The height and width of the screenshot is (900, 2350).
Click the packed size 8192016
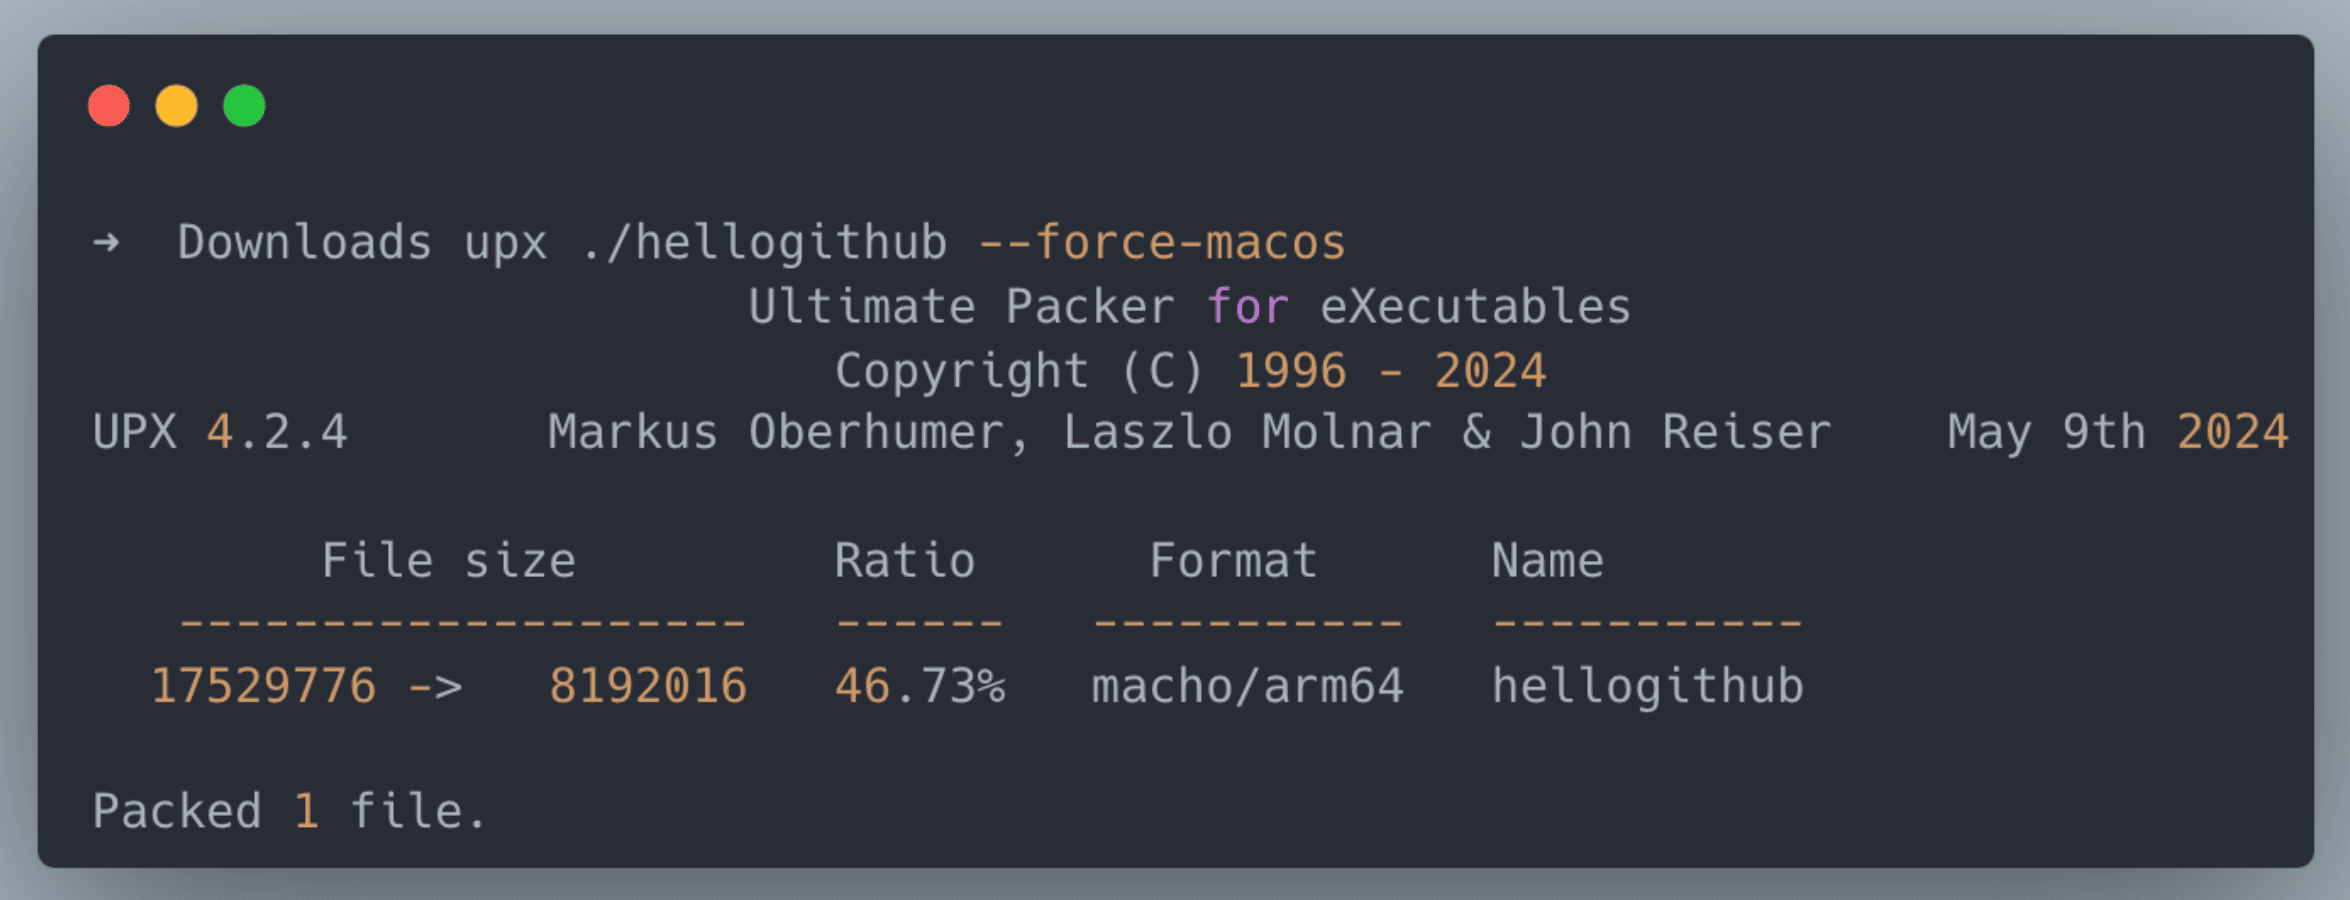tap(648, 686)
